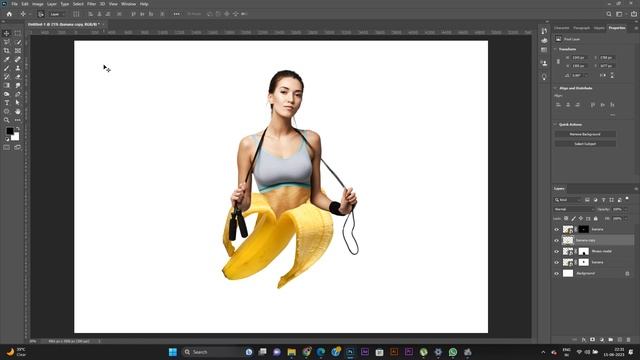Screen dimensions: 640x360
Task: Click the Delete layer trash icon
Action: click(x=629, y=340)
